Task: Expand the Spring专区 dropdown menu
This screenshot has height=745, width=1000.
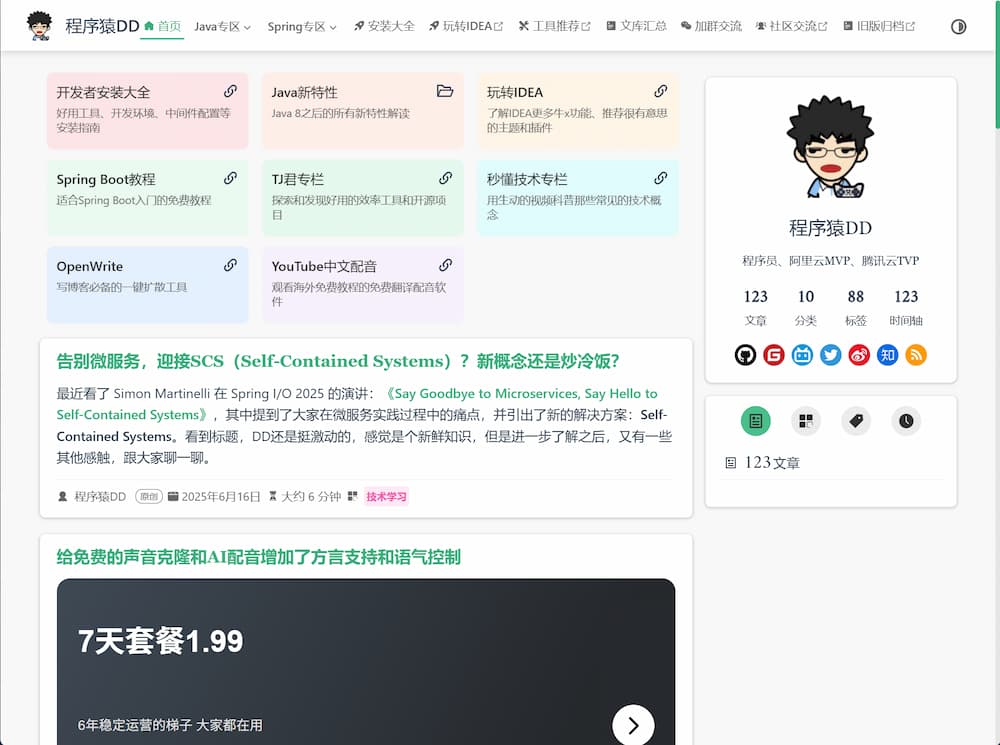Action: (302, 27)
